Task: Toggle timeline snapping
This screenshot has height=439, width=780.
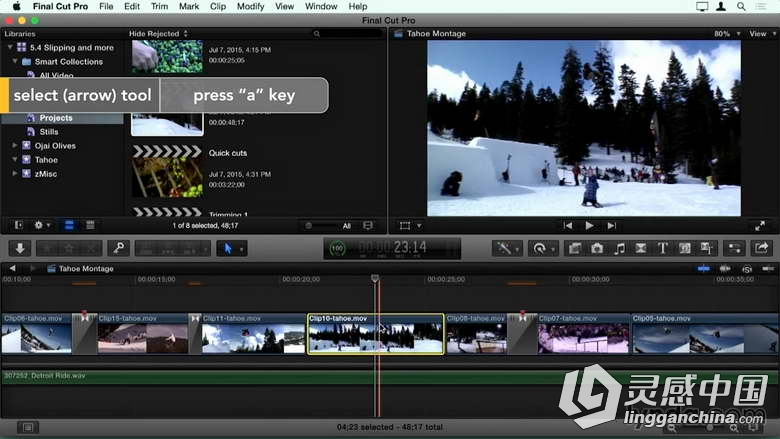Action: coord(768,268)
